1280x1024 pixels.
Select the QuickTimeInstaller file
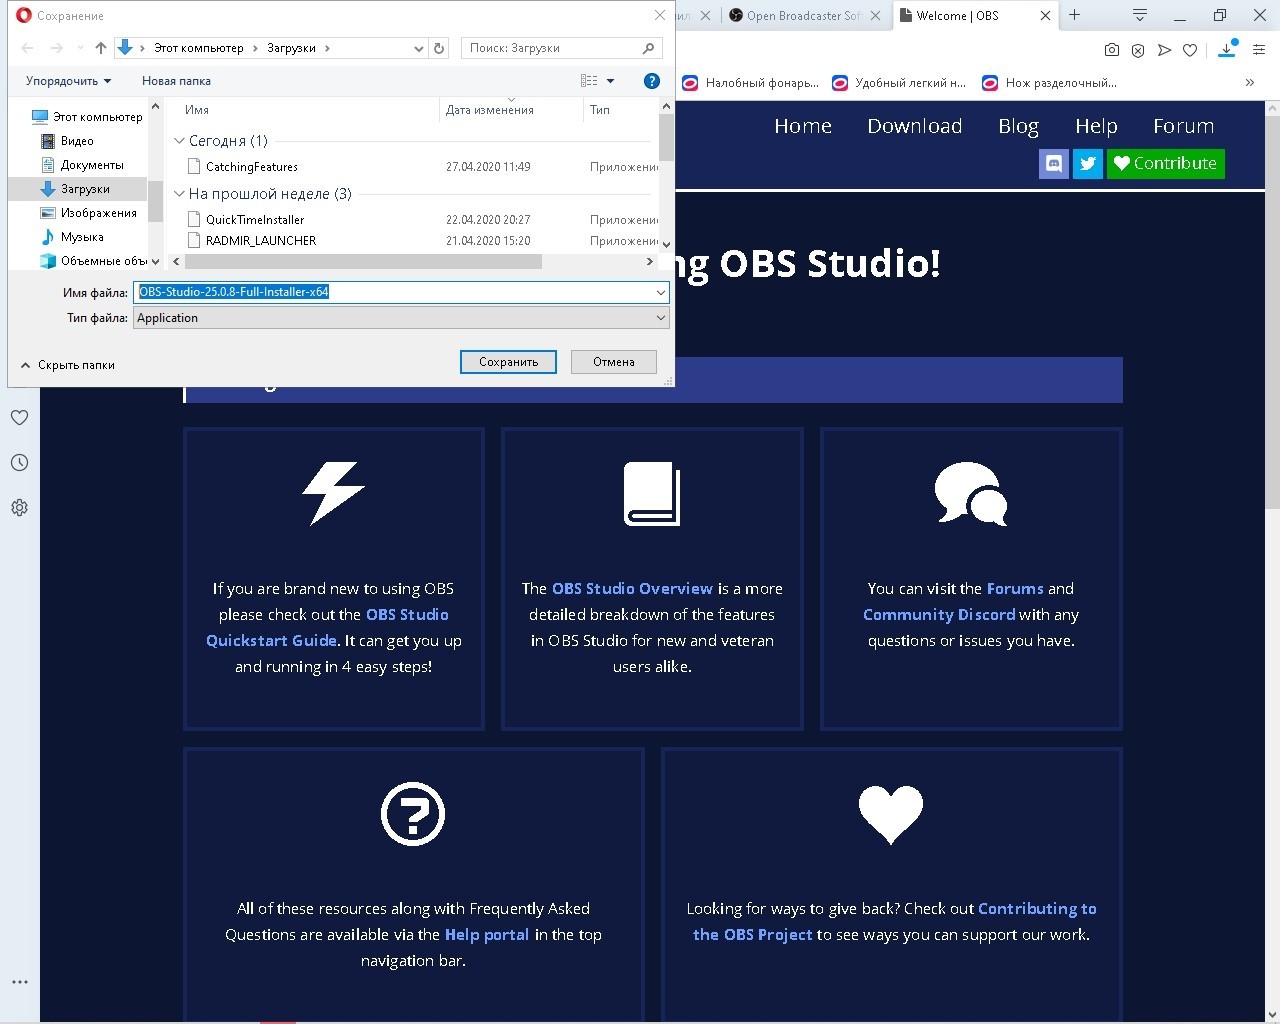click(x=255, y=220)
